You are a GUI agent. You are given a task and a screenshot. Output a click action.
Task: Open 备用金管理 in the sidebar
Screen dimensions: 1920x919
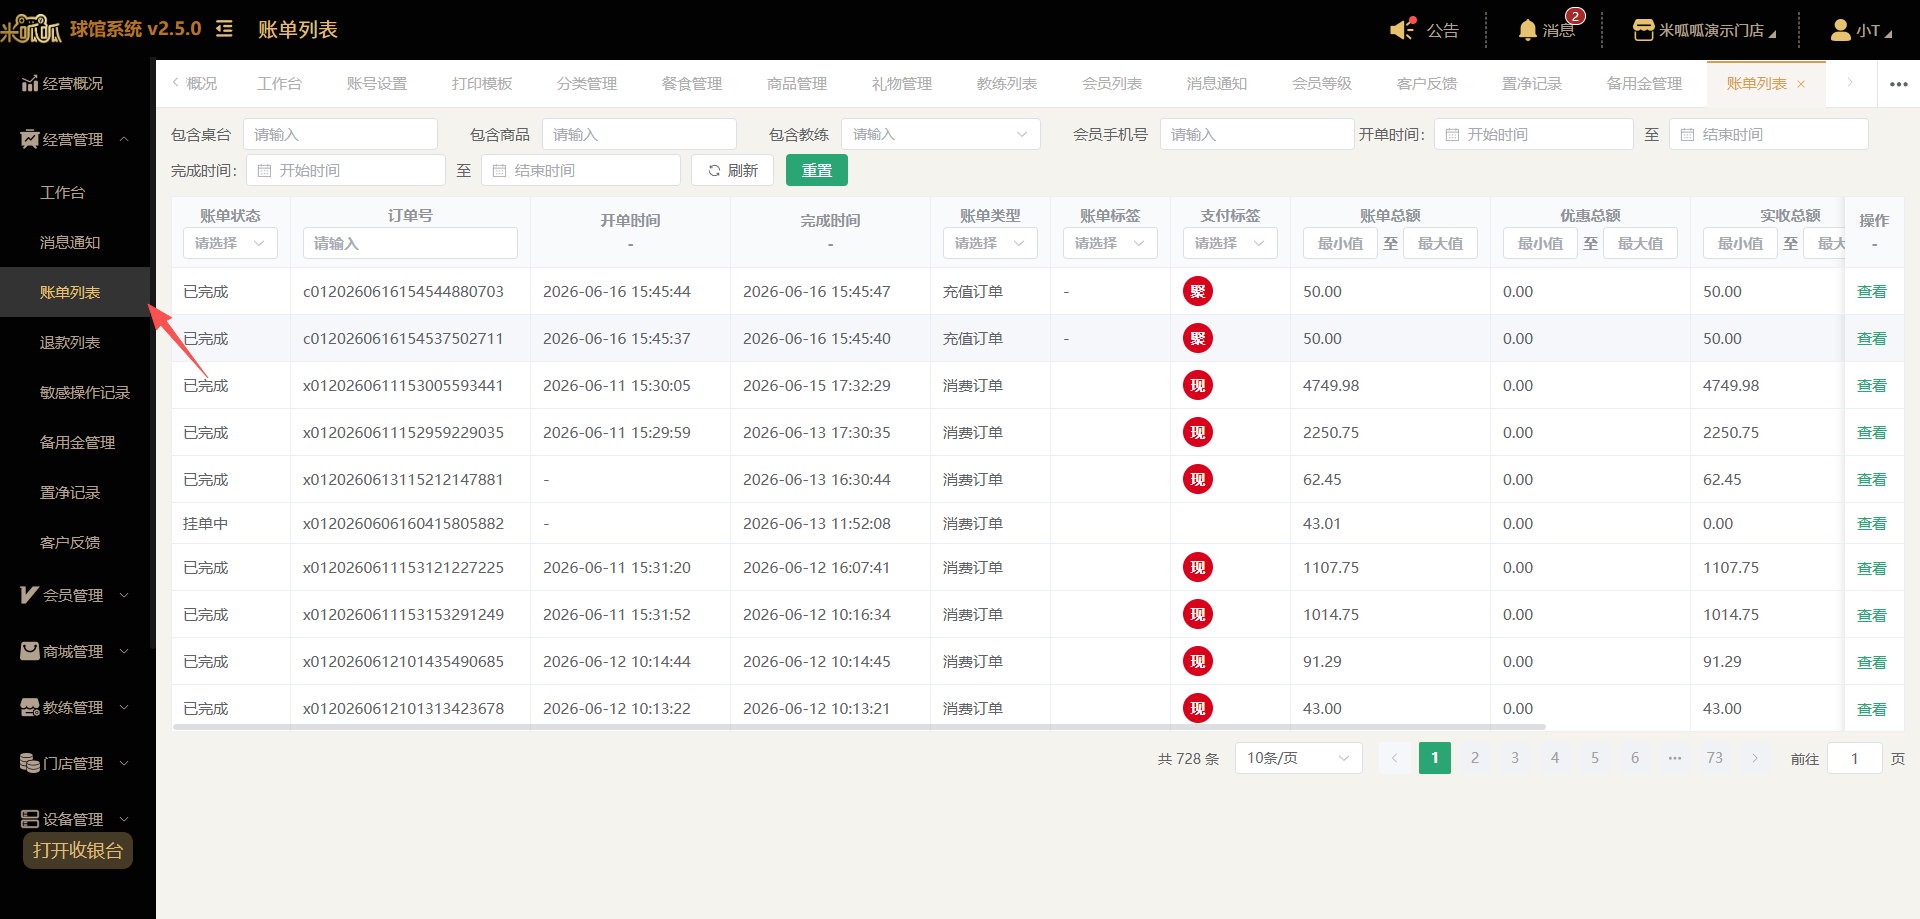coord(77,442)
